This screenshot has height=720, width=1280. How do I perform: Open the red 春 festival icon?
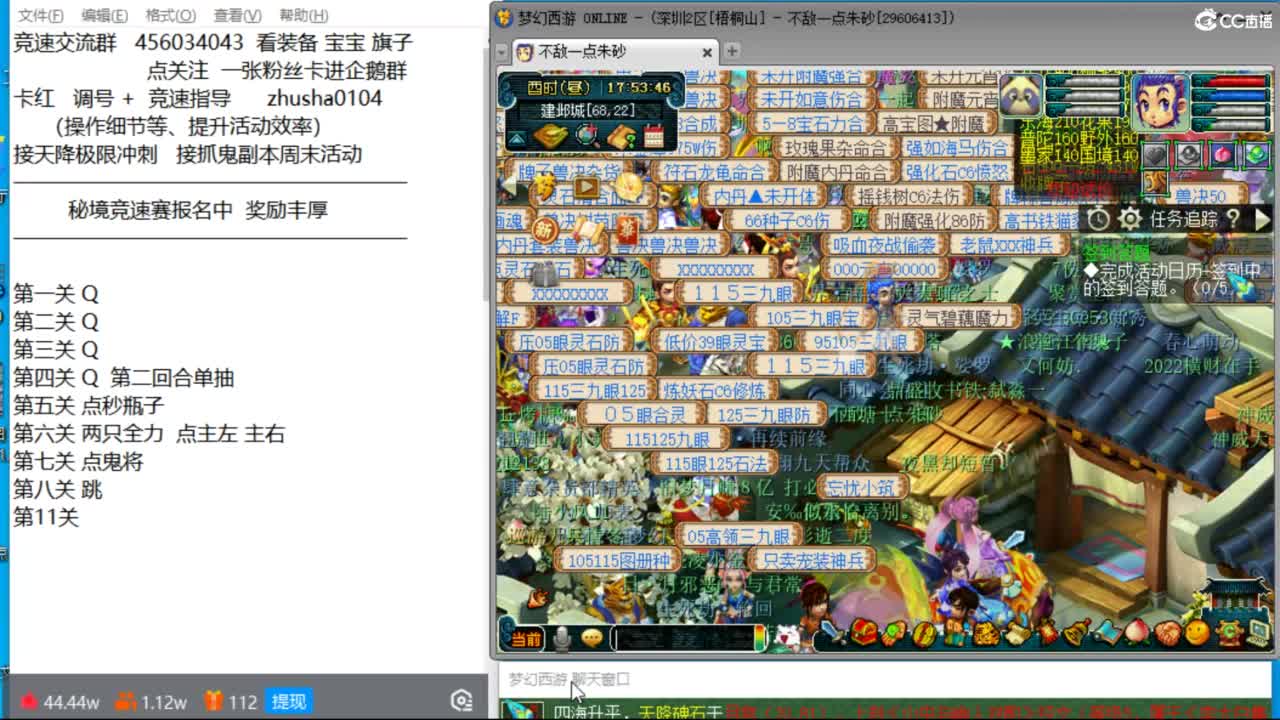(x=627, y=232)
